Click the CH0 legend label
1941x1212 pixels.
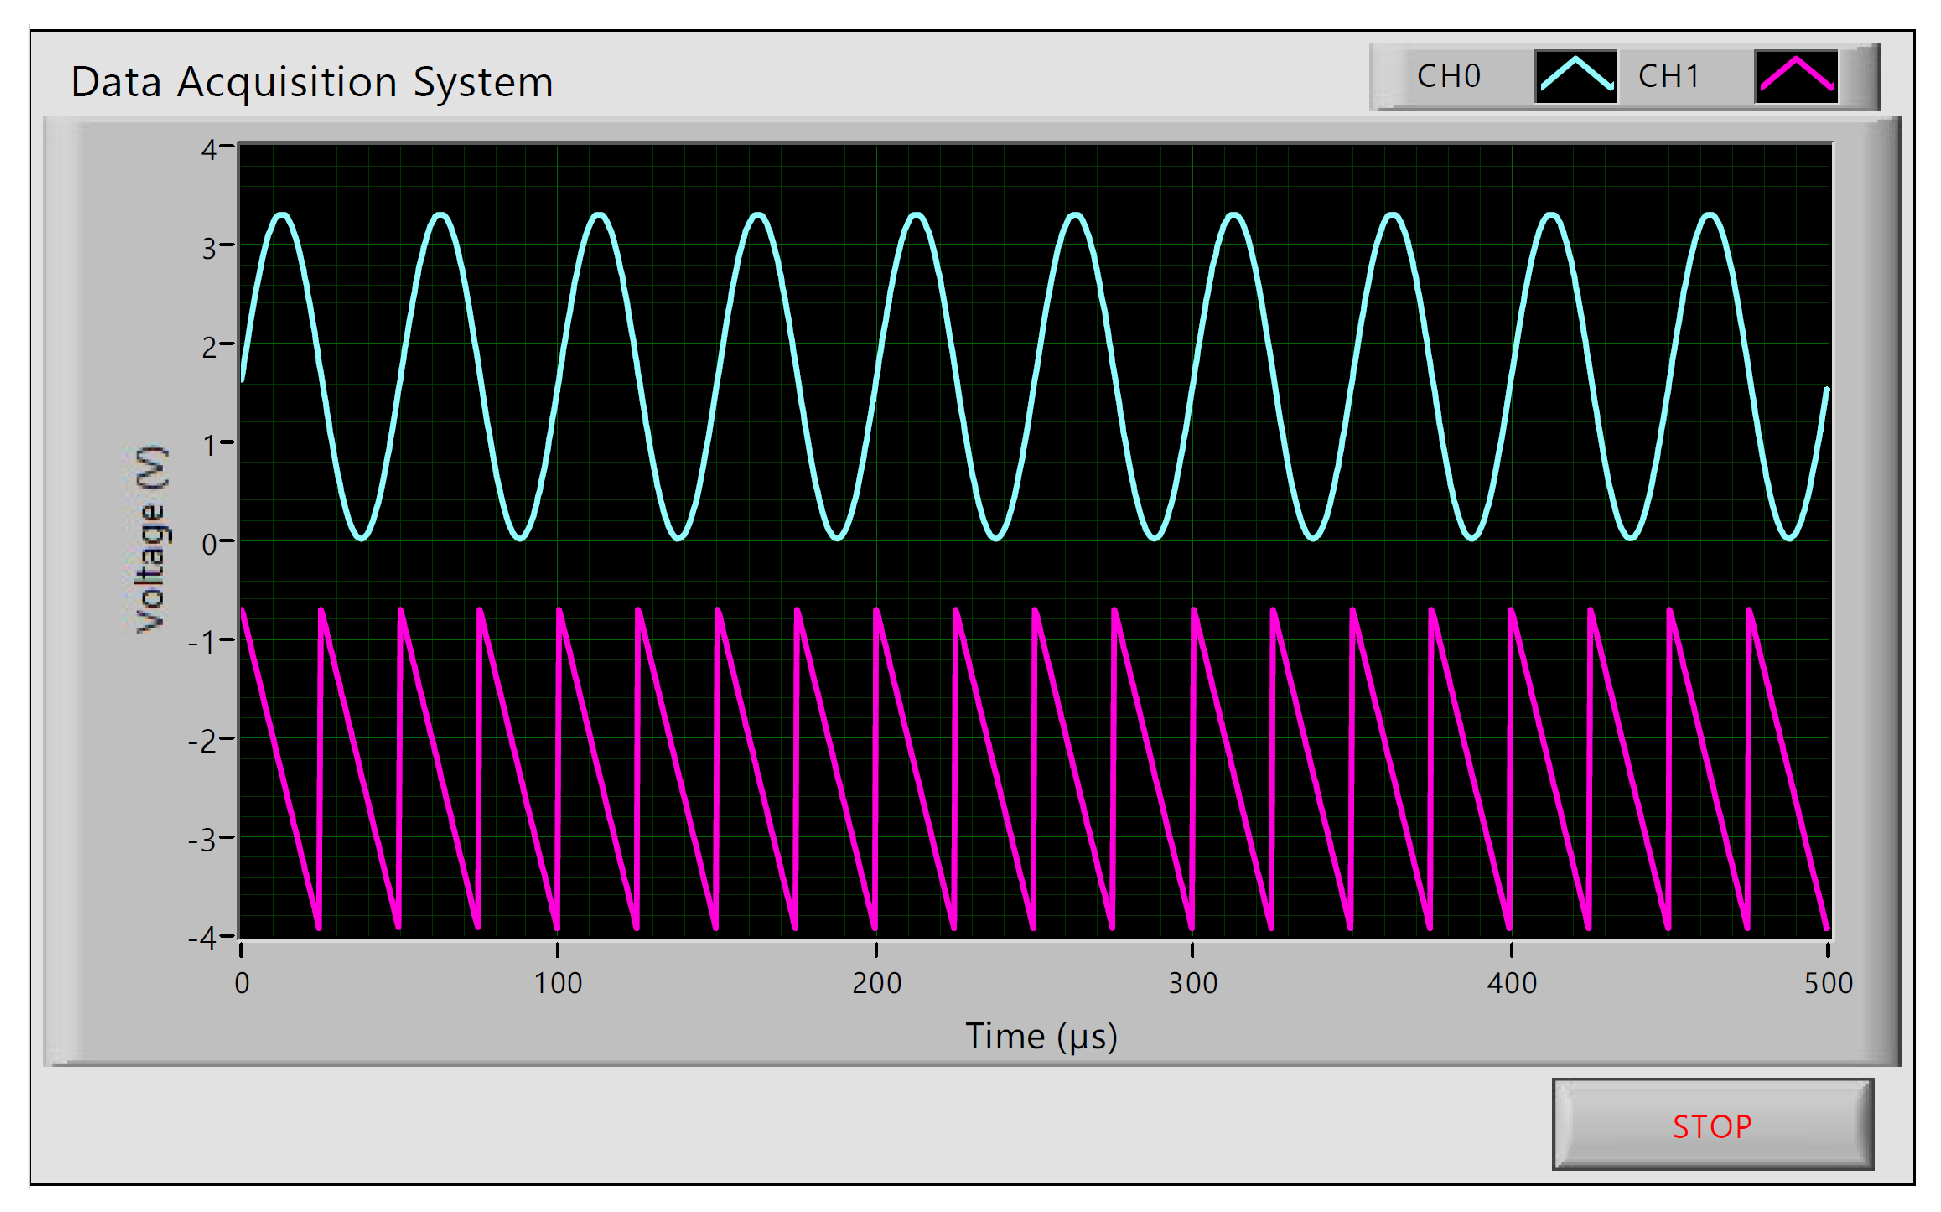click(x=1448, y=77)
